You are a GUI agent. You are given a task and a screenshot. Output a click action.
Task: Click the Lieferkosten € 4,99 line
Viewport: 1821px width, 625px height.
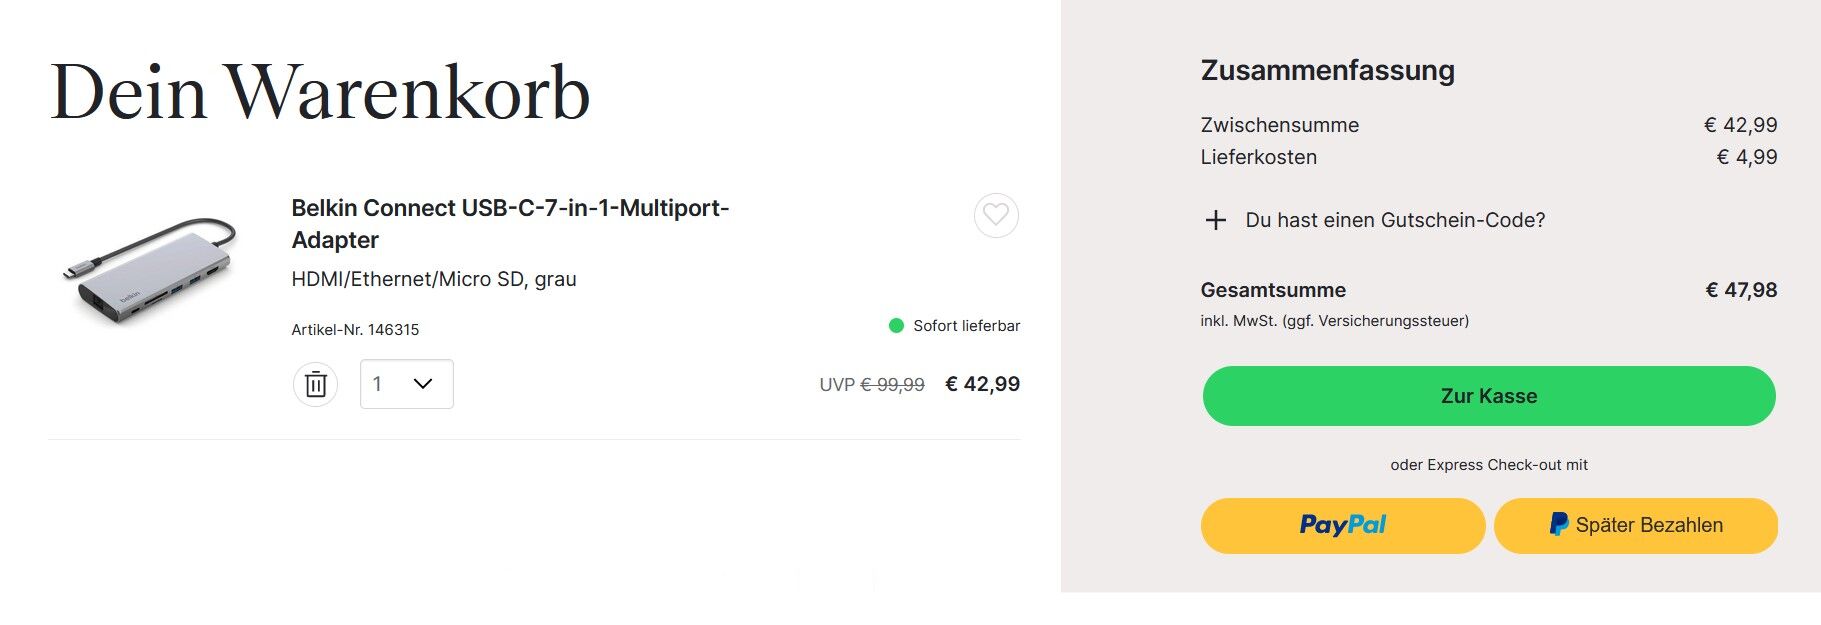point(1489,157)
